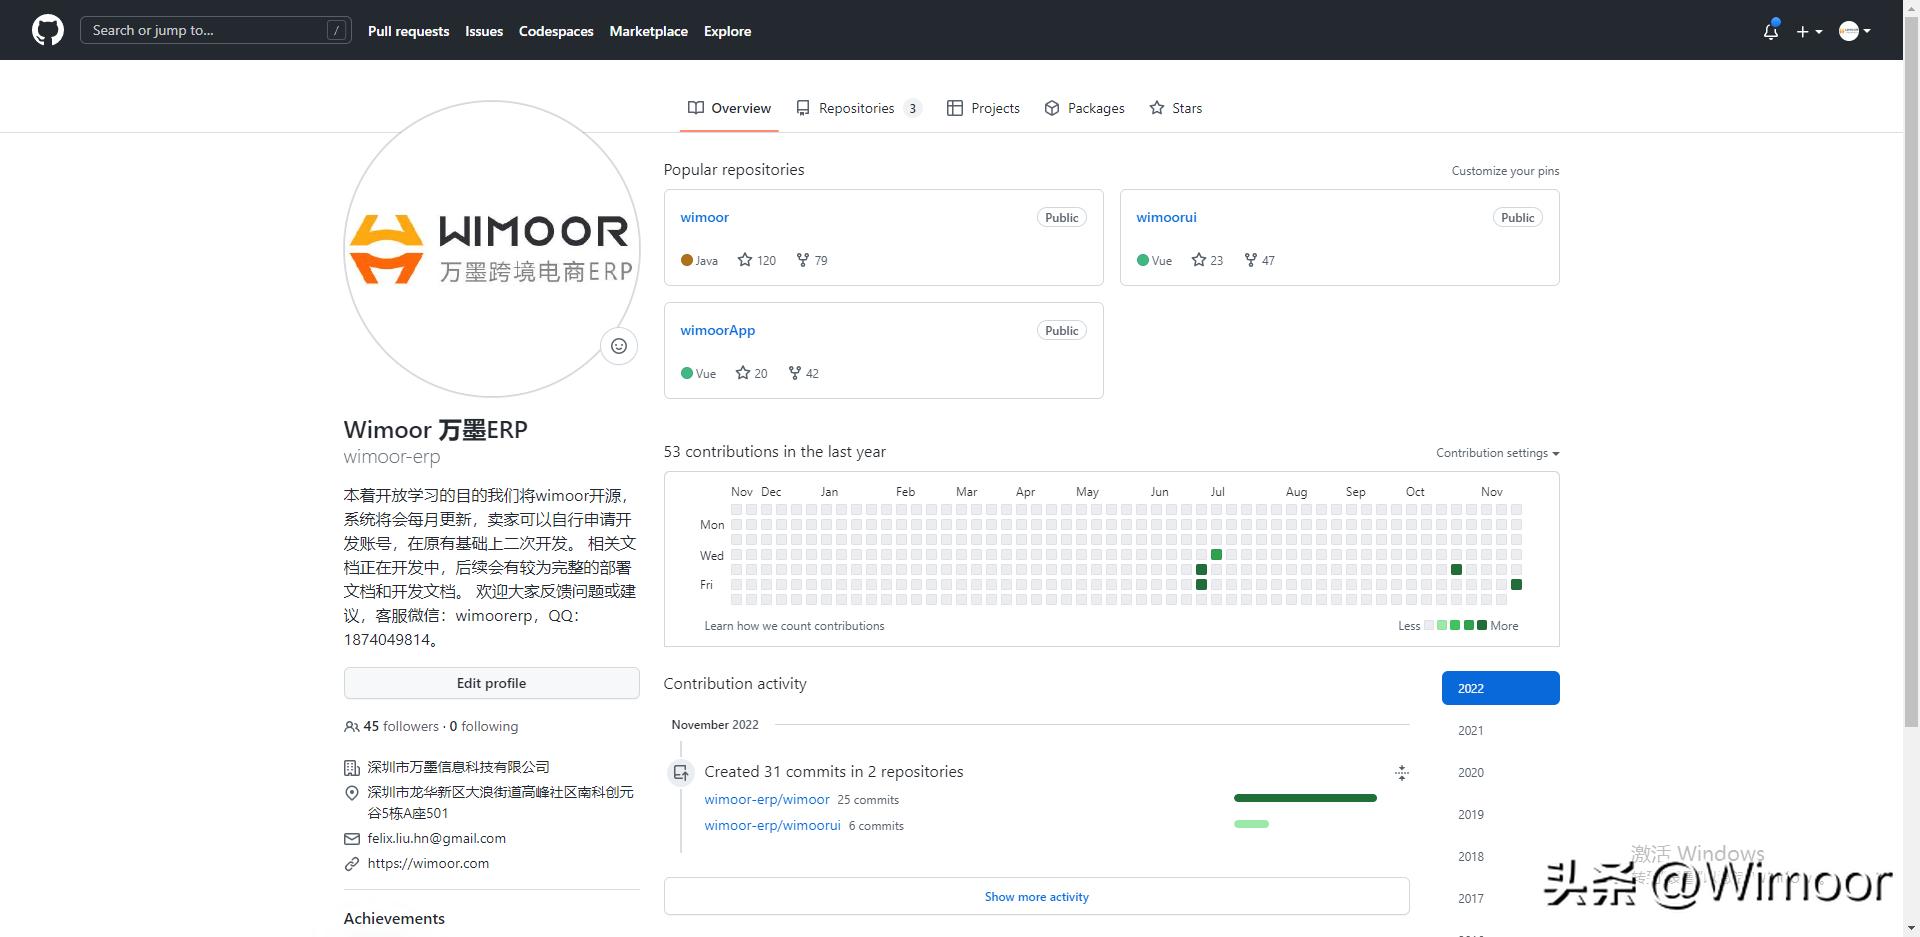Switch to the Projects tab
Image resolution: width=1920 pixels, height=937 pixels.
point(983,108)
